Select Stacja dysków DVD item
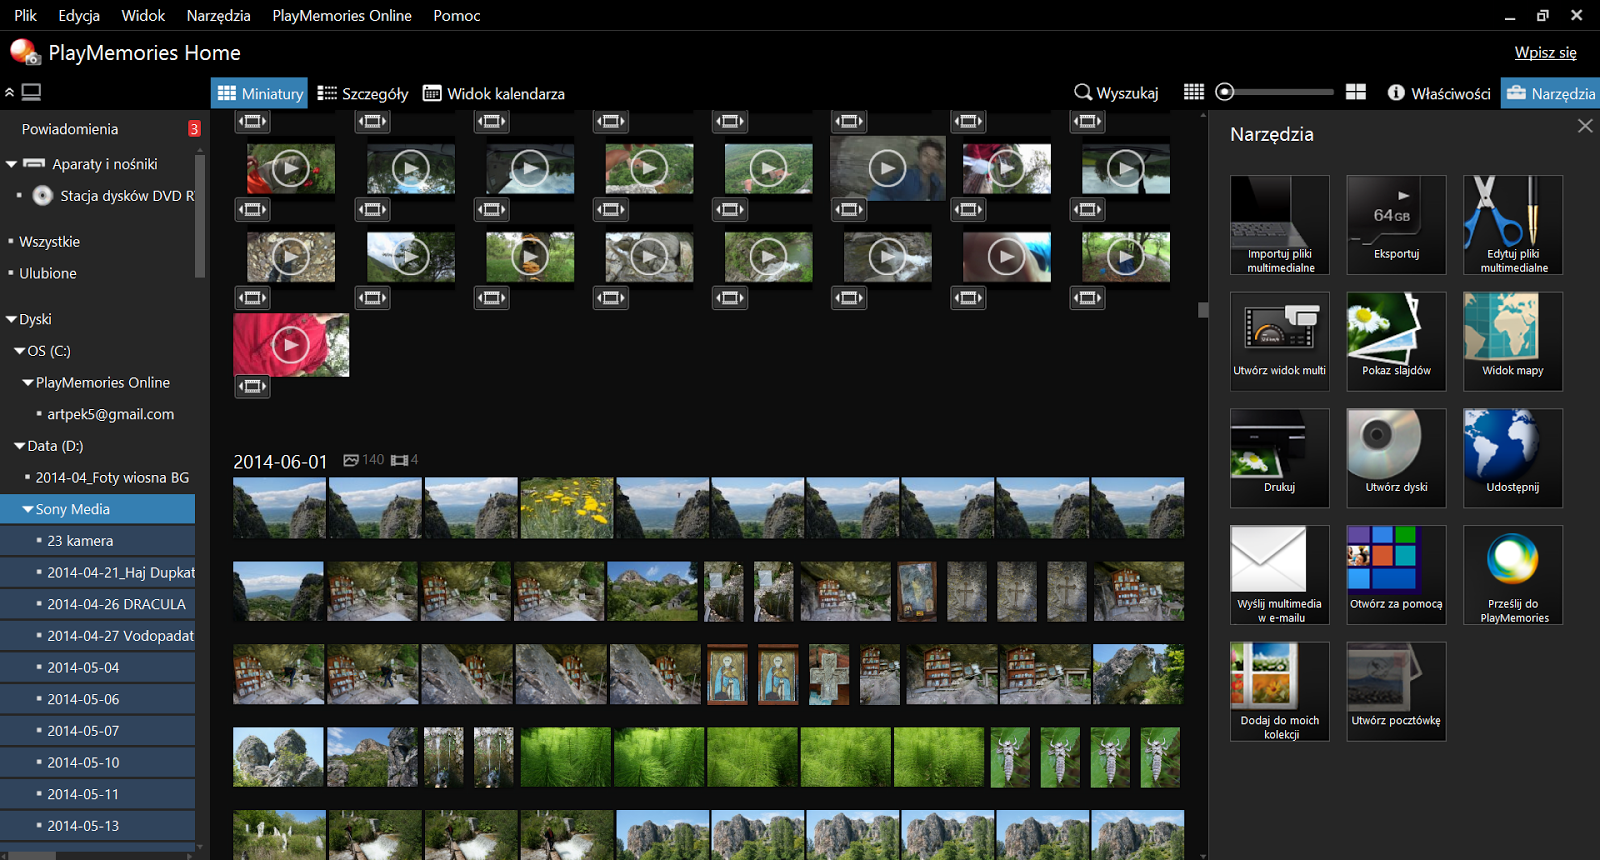This screenshot has width=1600, height=860. [127, 196]
